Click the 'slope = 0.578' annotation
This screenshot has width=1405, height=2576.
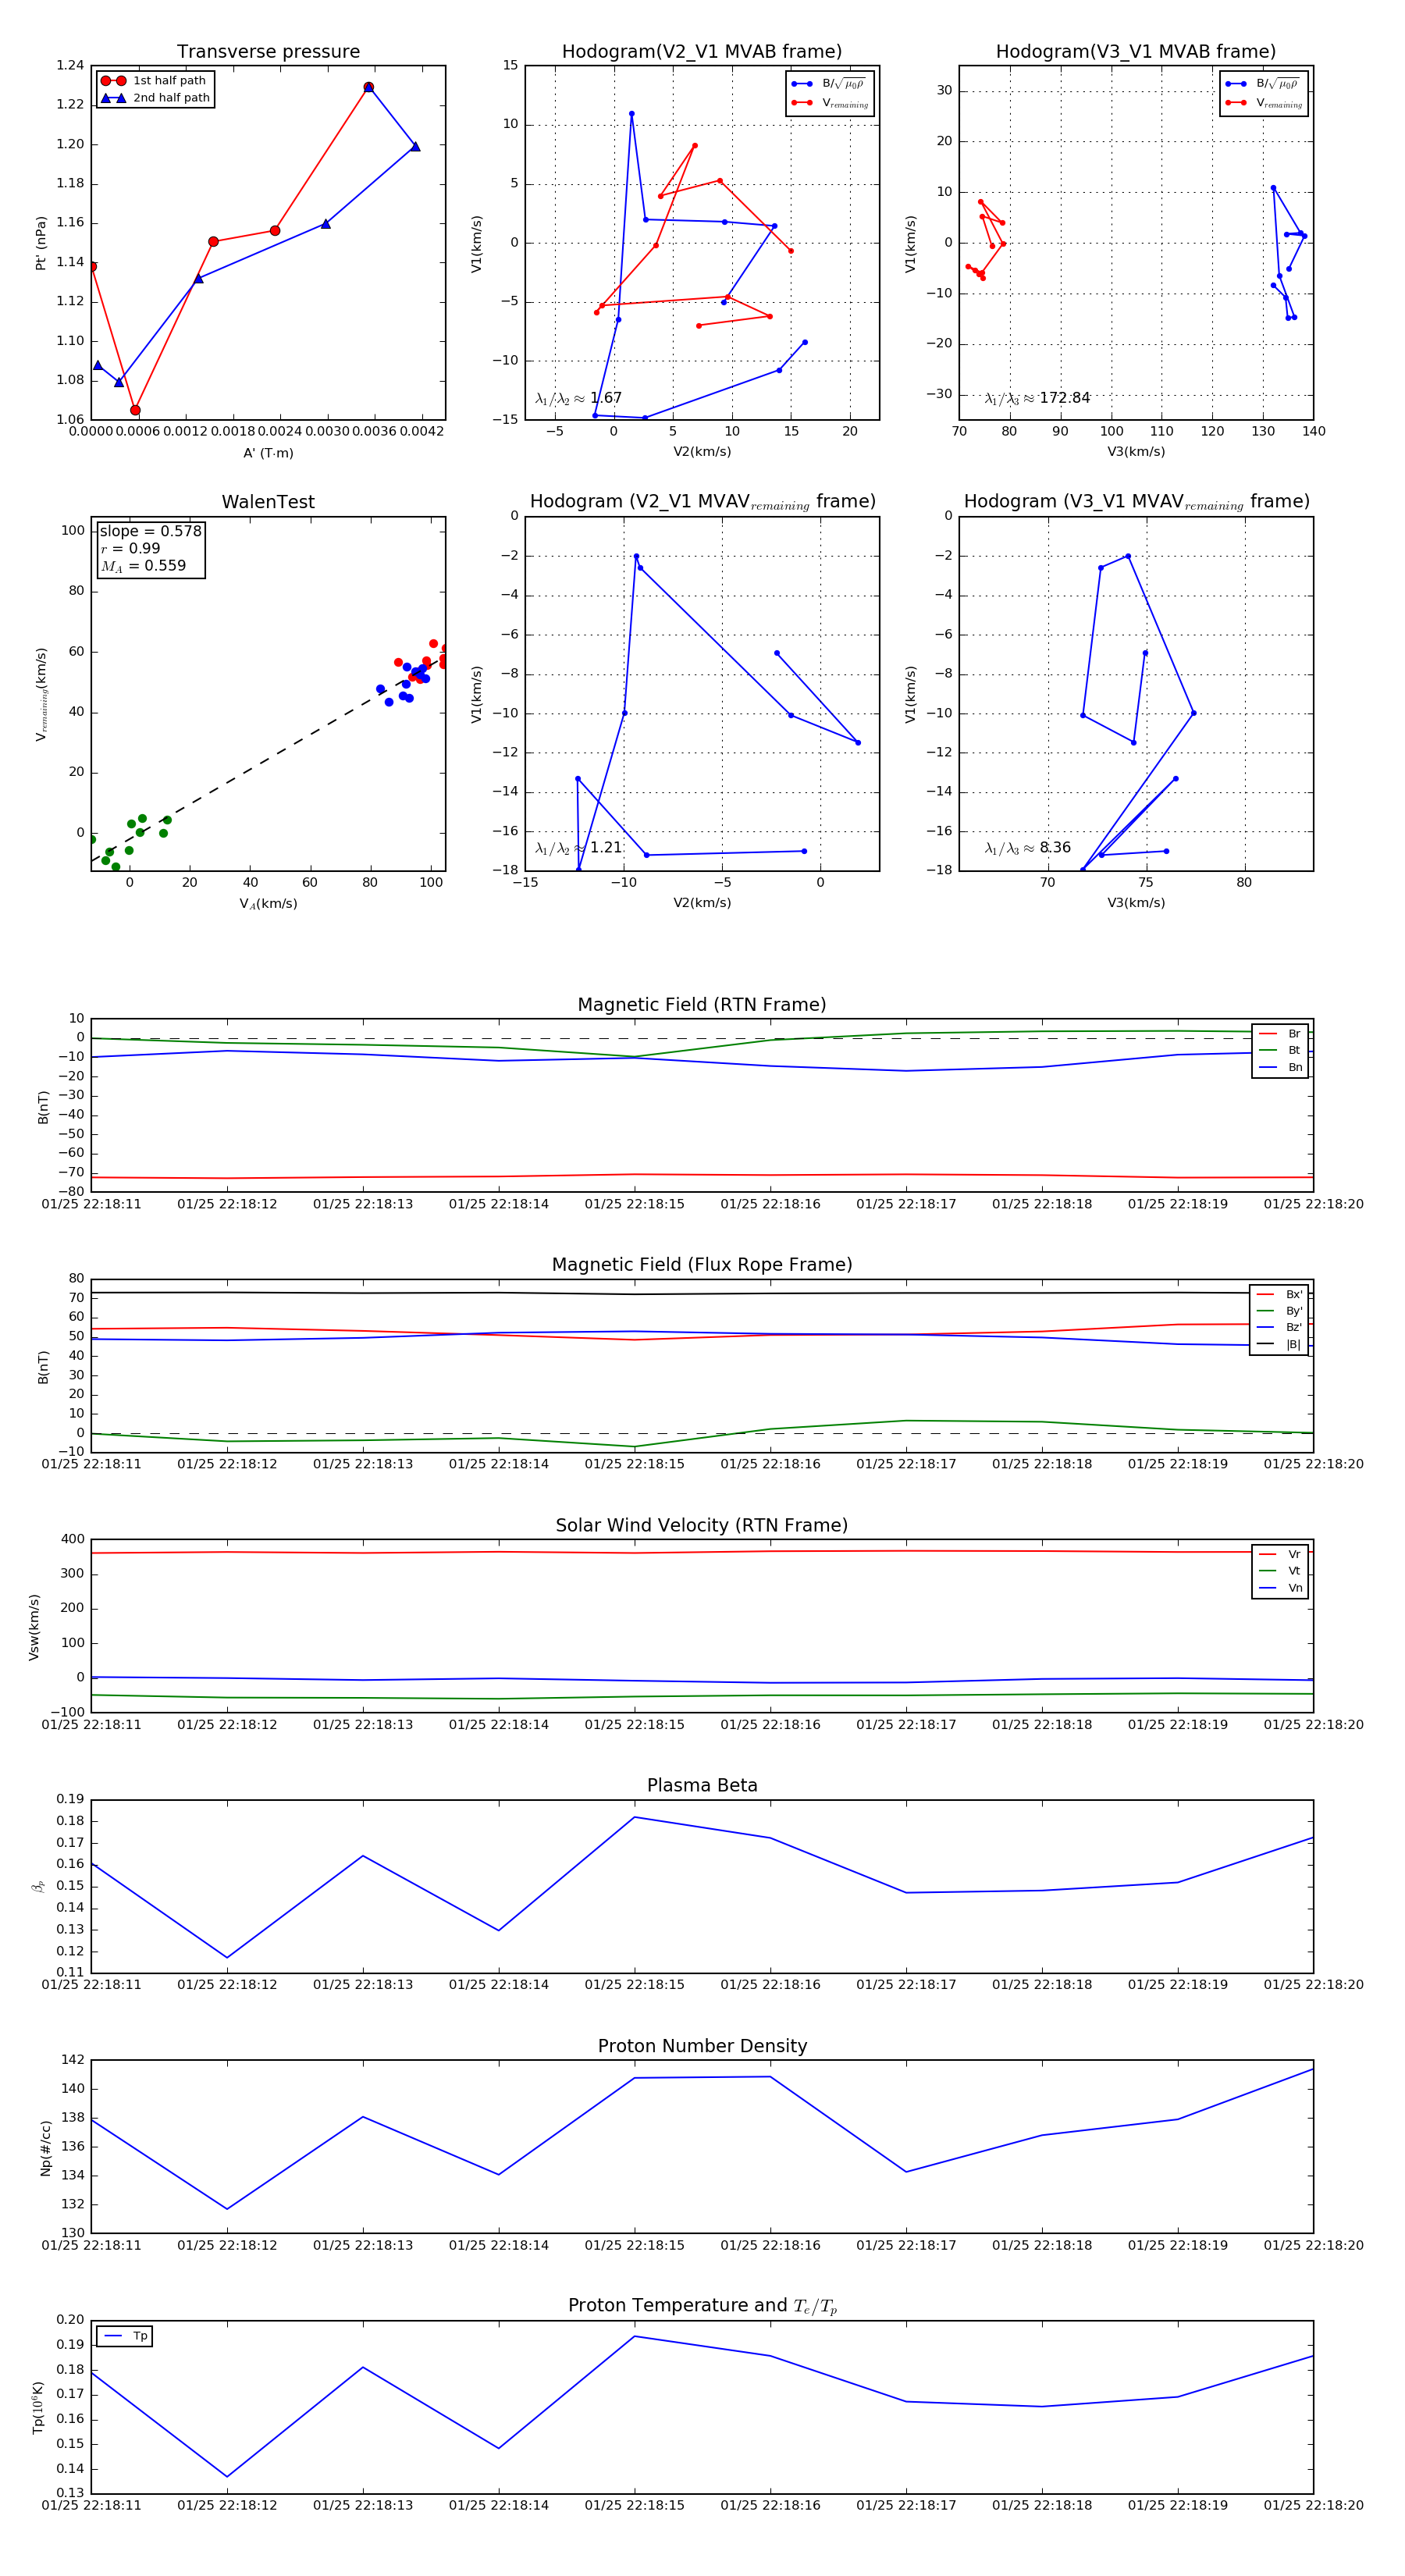[x=150, y=531]
